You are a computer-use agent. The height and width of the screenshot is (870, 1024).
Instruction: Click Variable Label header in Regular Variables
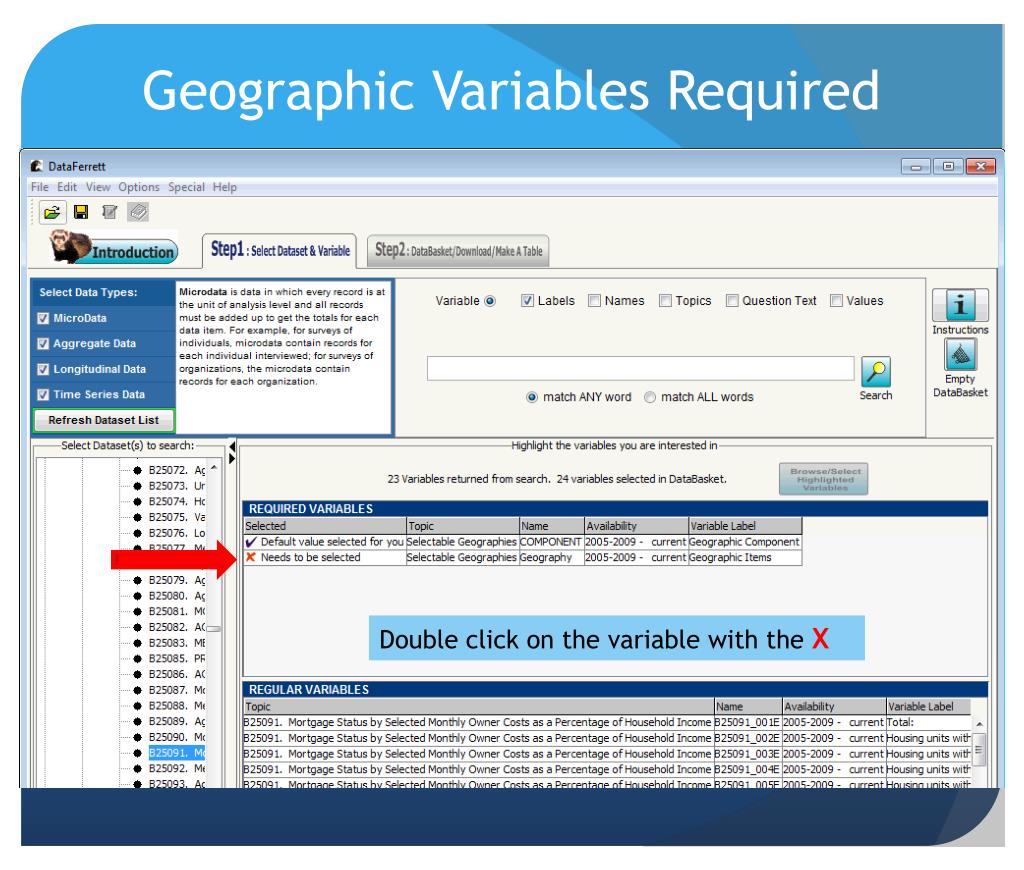[928, 707]
